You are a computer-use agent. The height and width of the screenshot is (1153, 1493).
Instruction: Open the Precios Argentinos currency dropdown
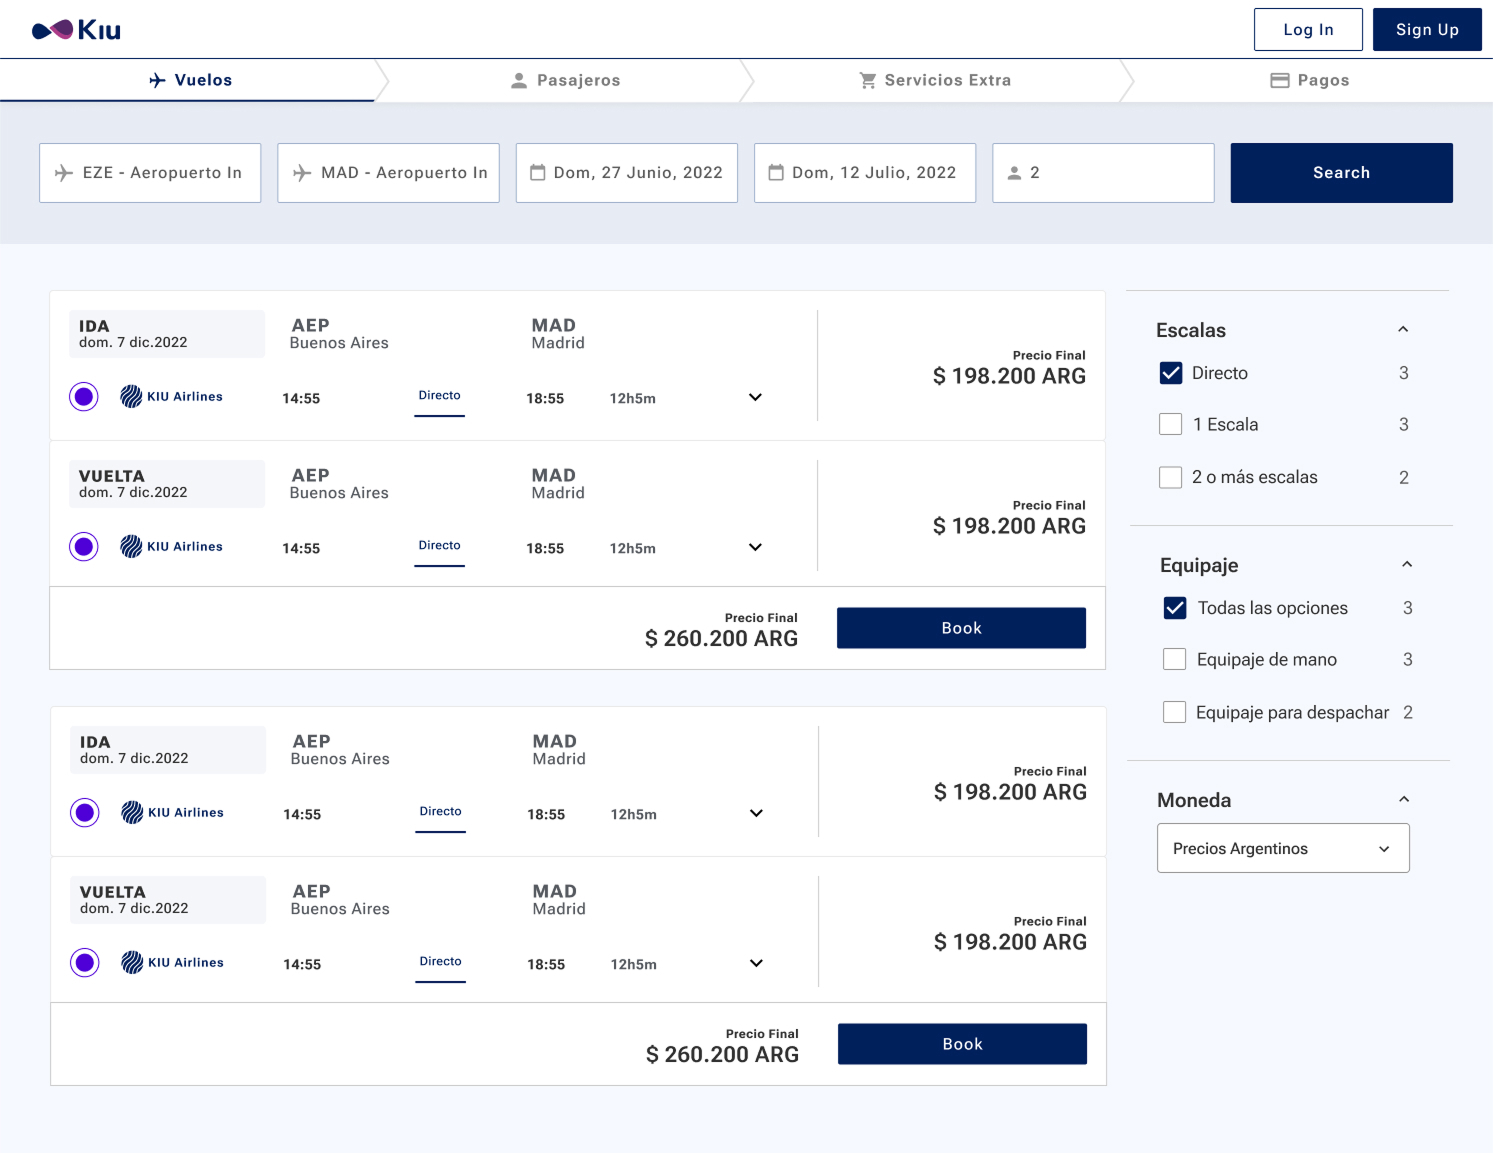tap(1283, 848)
